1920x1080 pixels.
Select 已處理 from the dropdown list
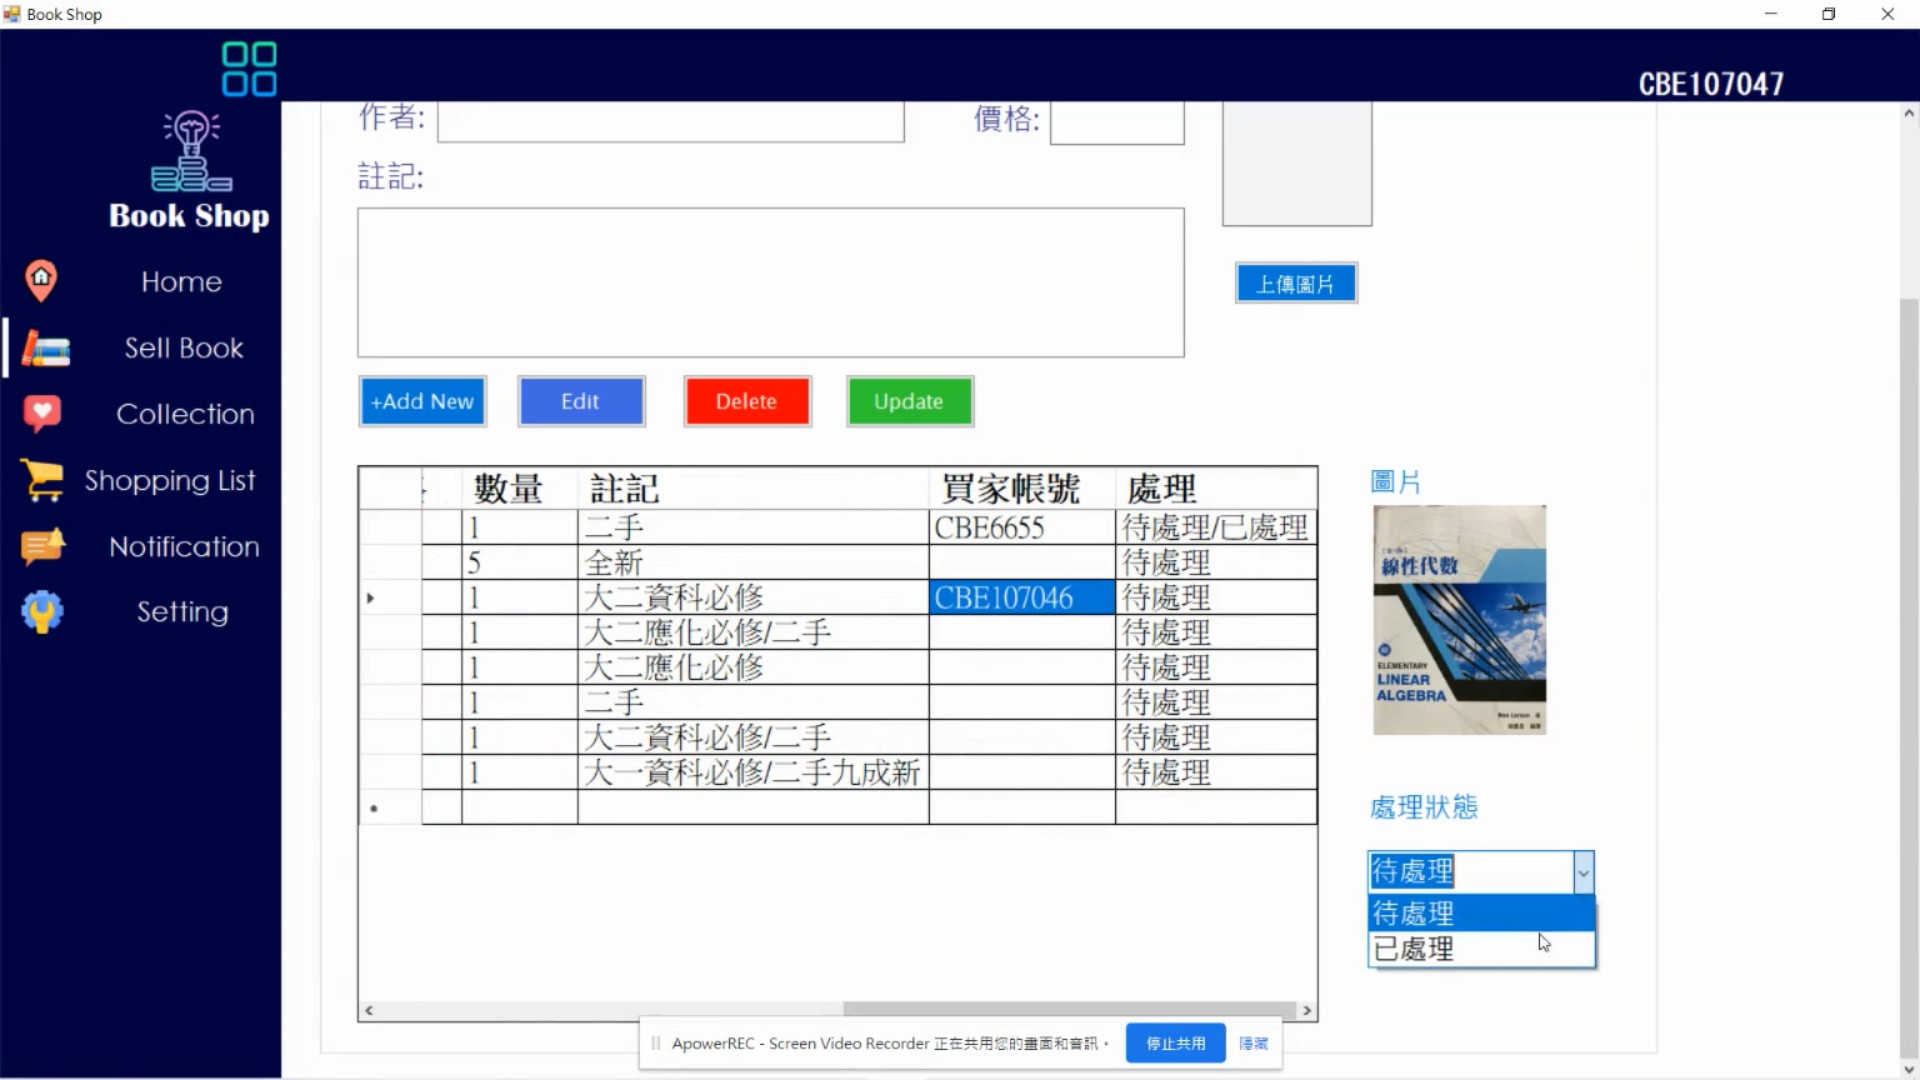pyautogui.click(x=1481, y=949)
